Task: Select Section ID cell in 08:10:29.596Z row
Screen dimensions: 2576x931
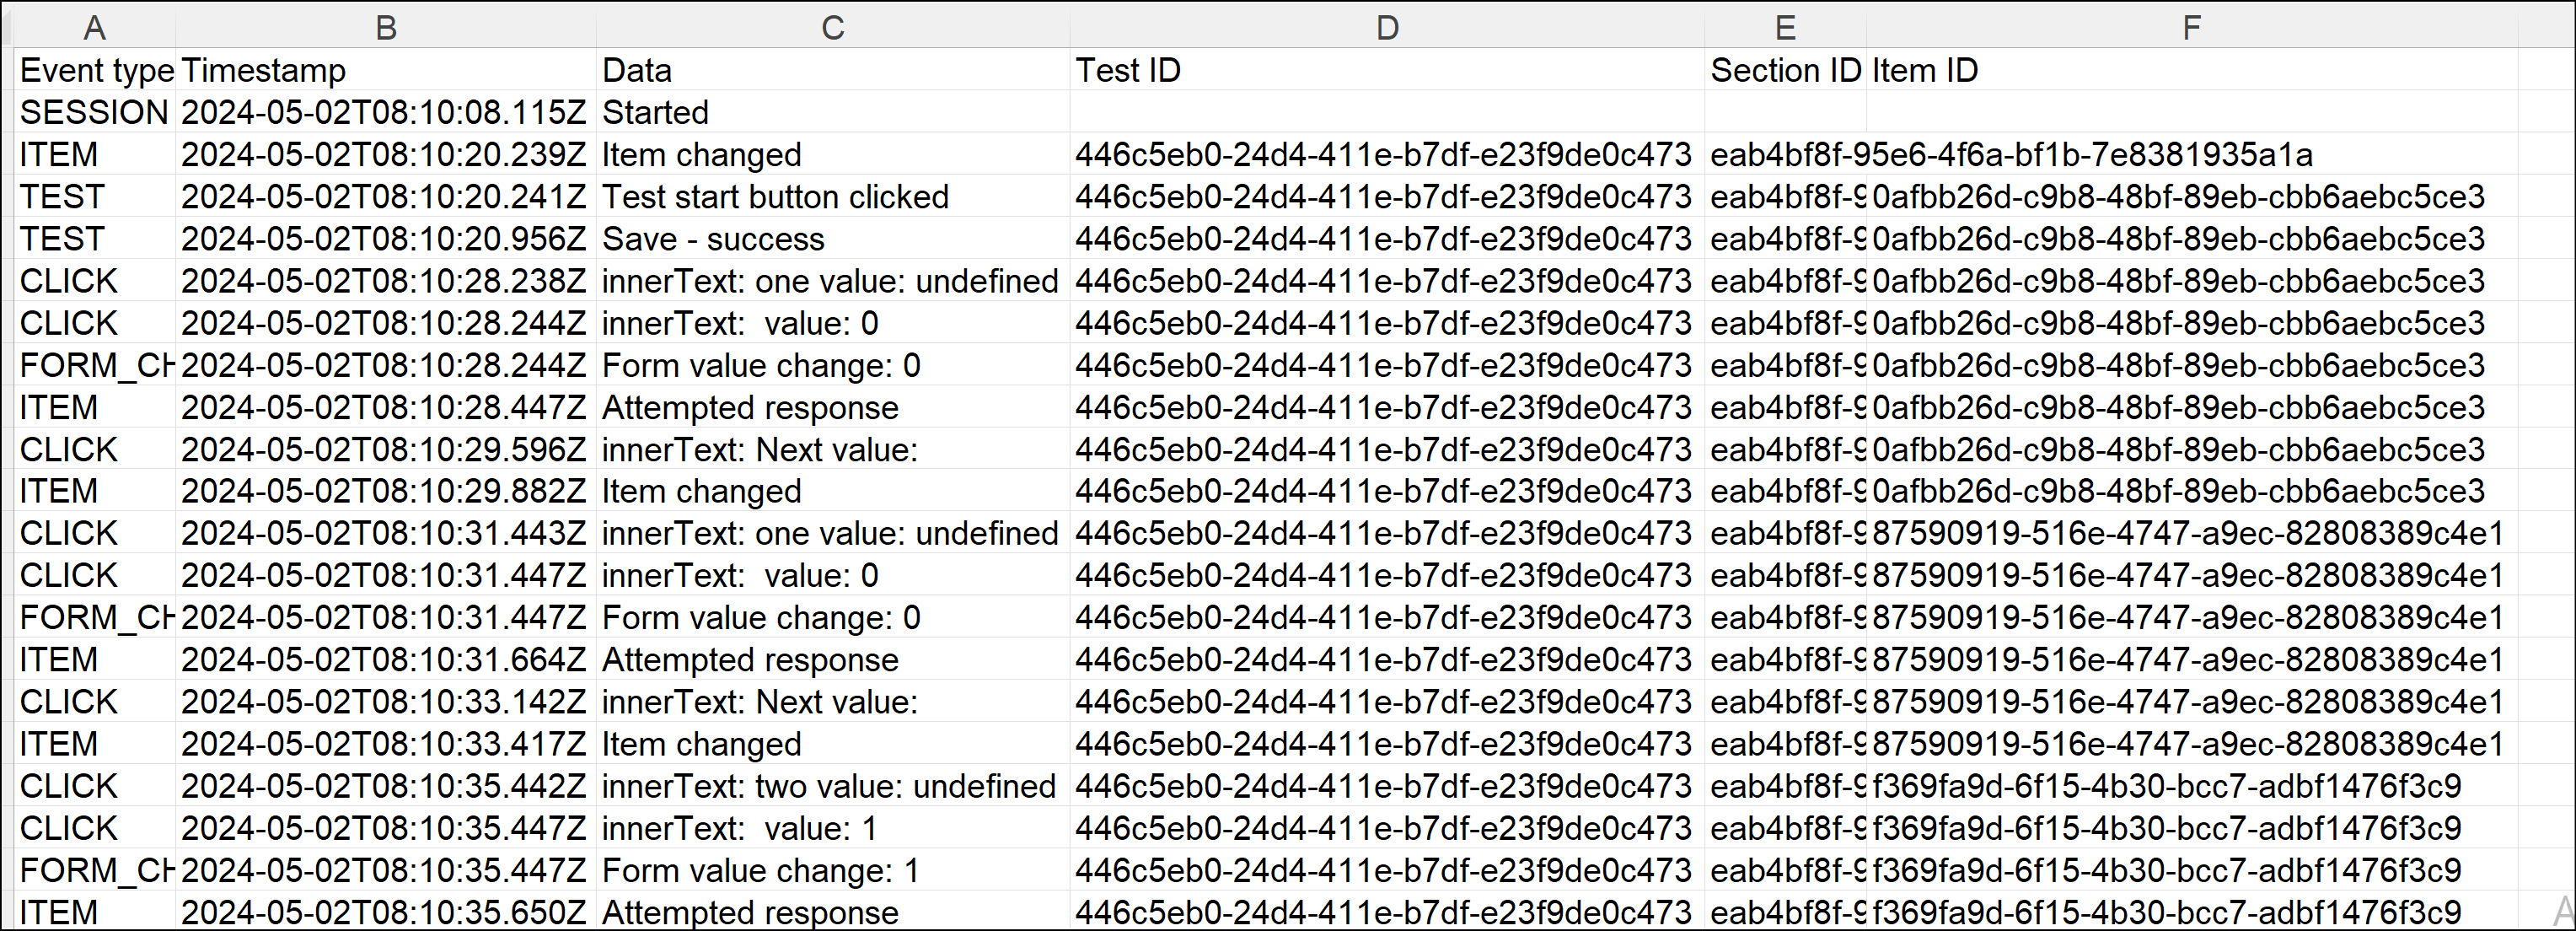Action: (1785, 449)
